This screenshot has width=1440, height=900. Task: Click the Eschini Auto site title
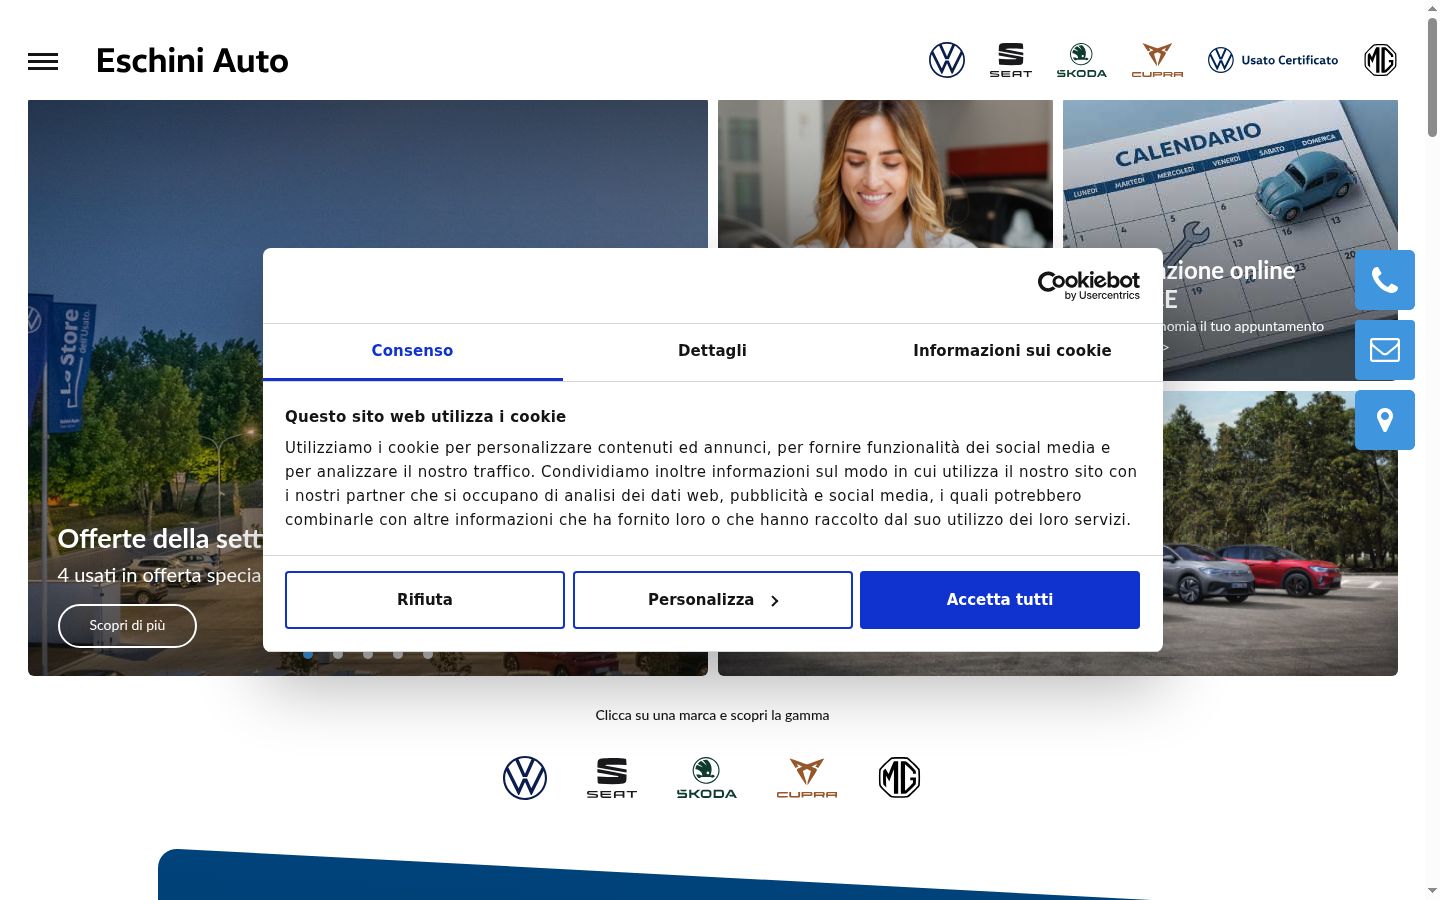[192, 61]
